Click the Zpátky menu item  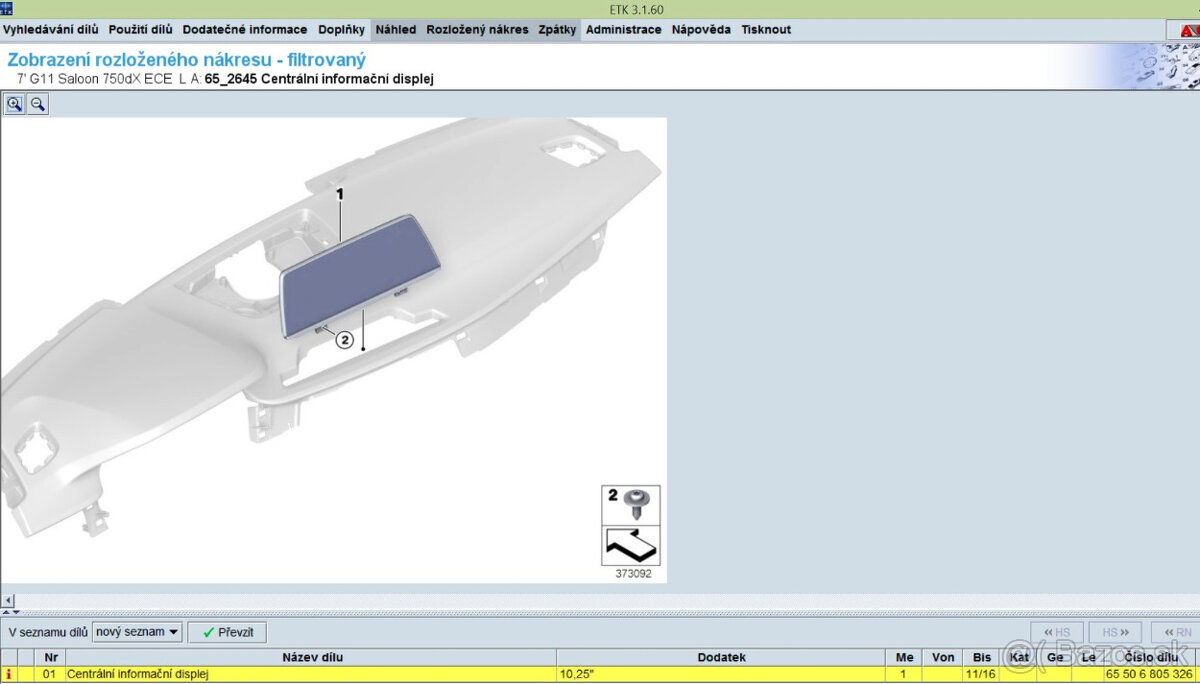pyautogui.click(x=557, y=30)
